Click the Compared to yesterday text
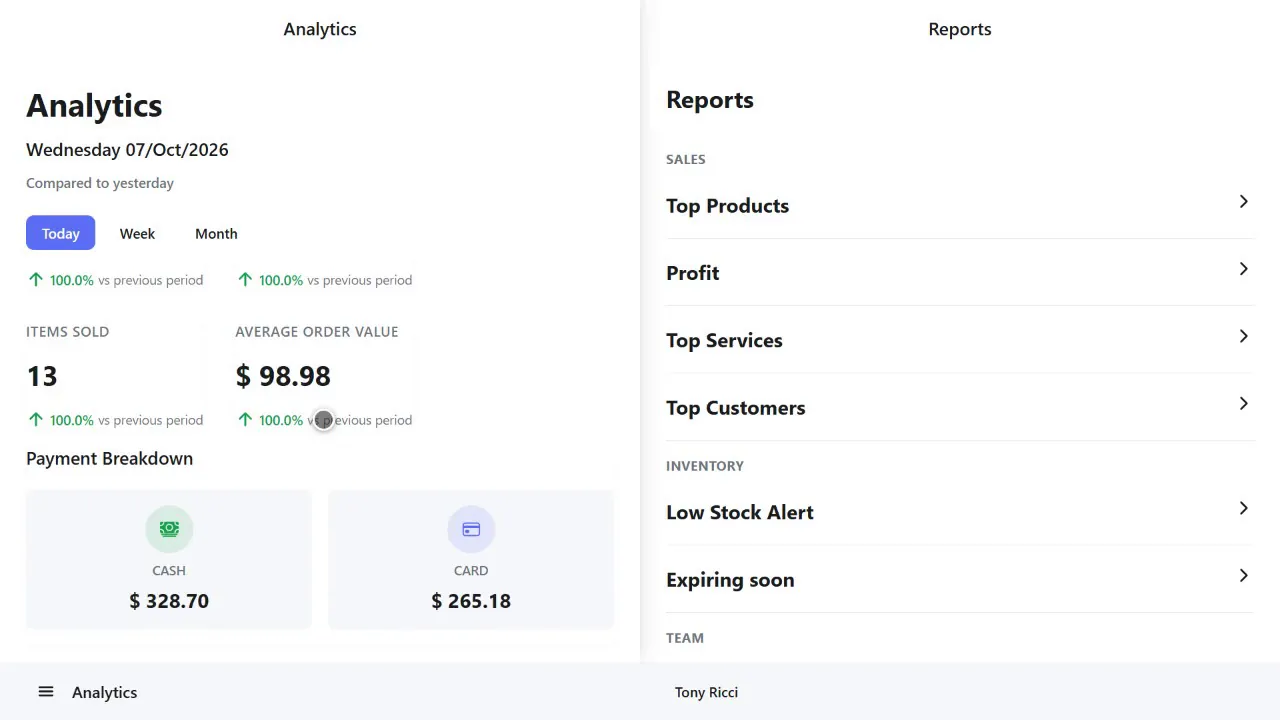This screenshot has width=1280, height=720. pos(100,183)
